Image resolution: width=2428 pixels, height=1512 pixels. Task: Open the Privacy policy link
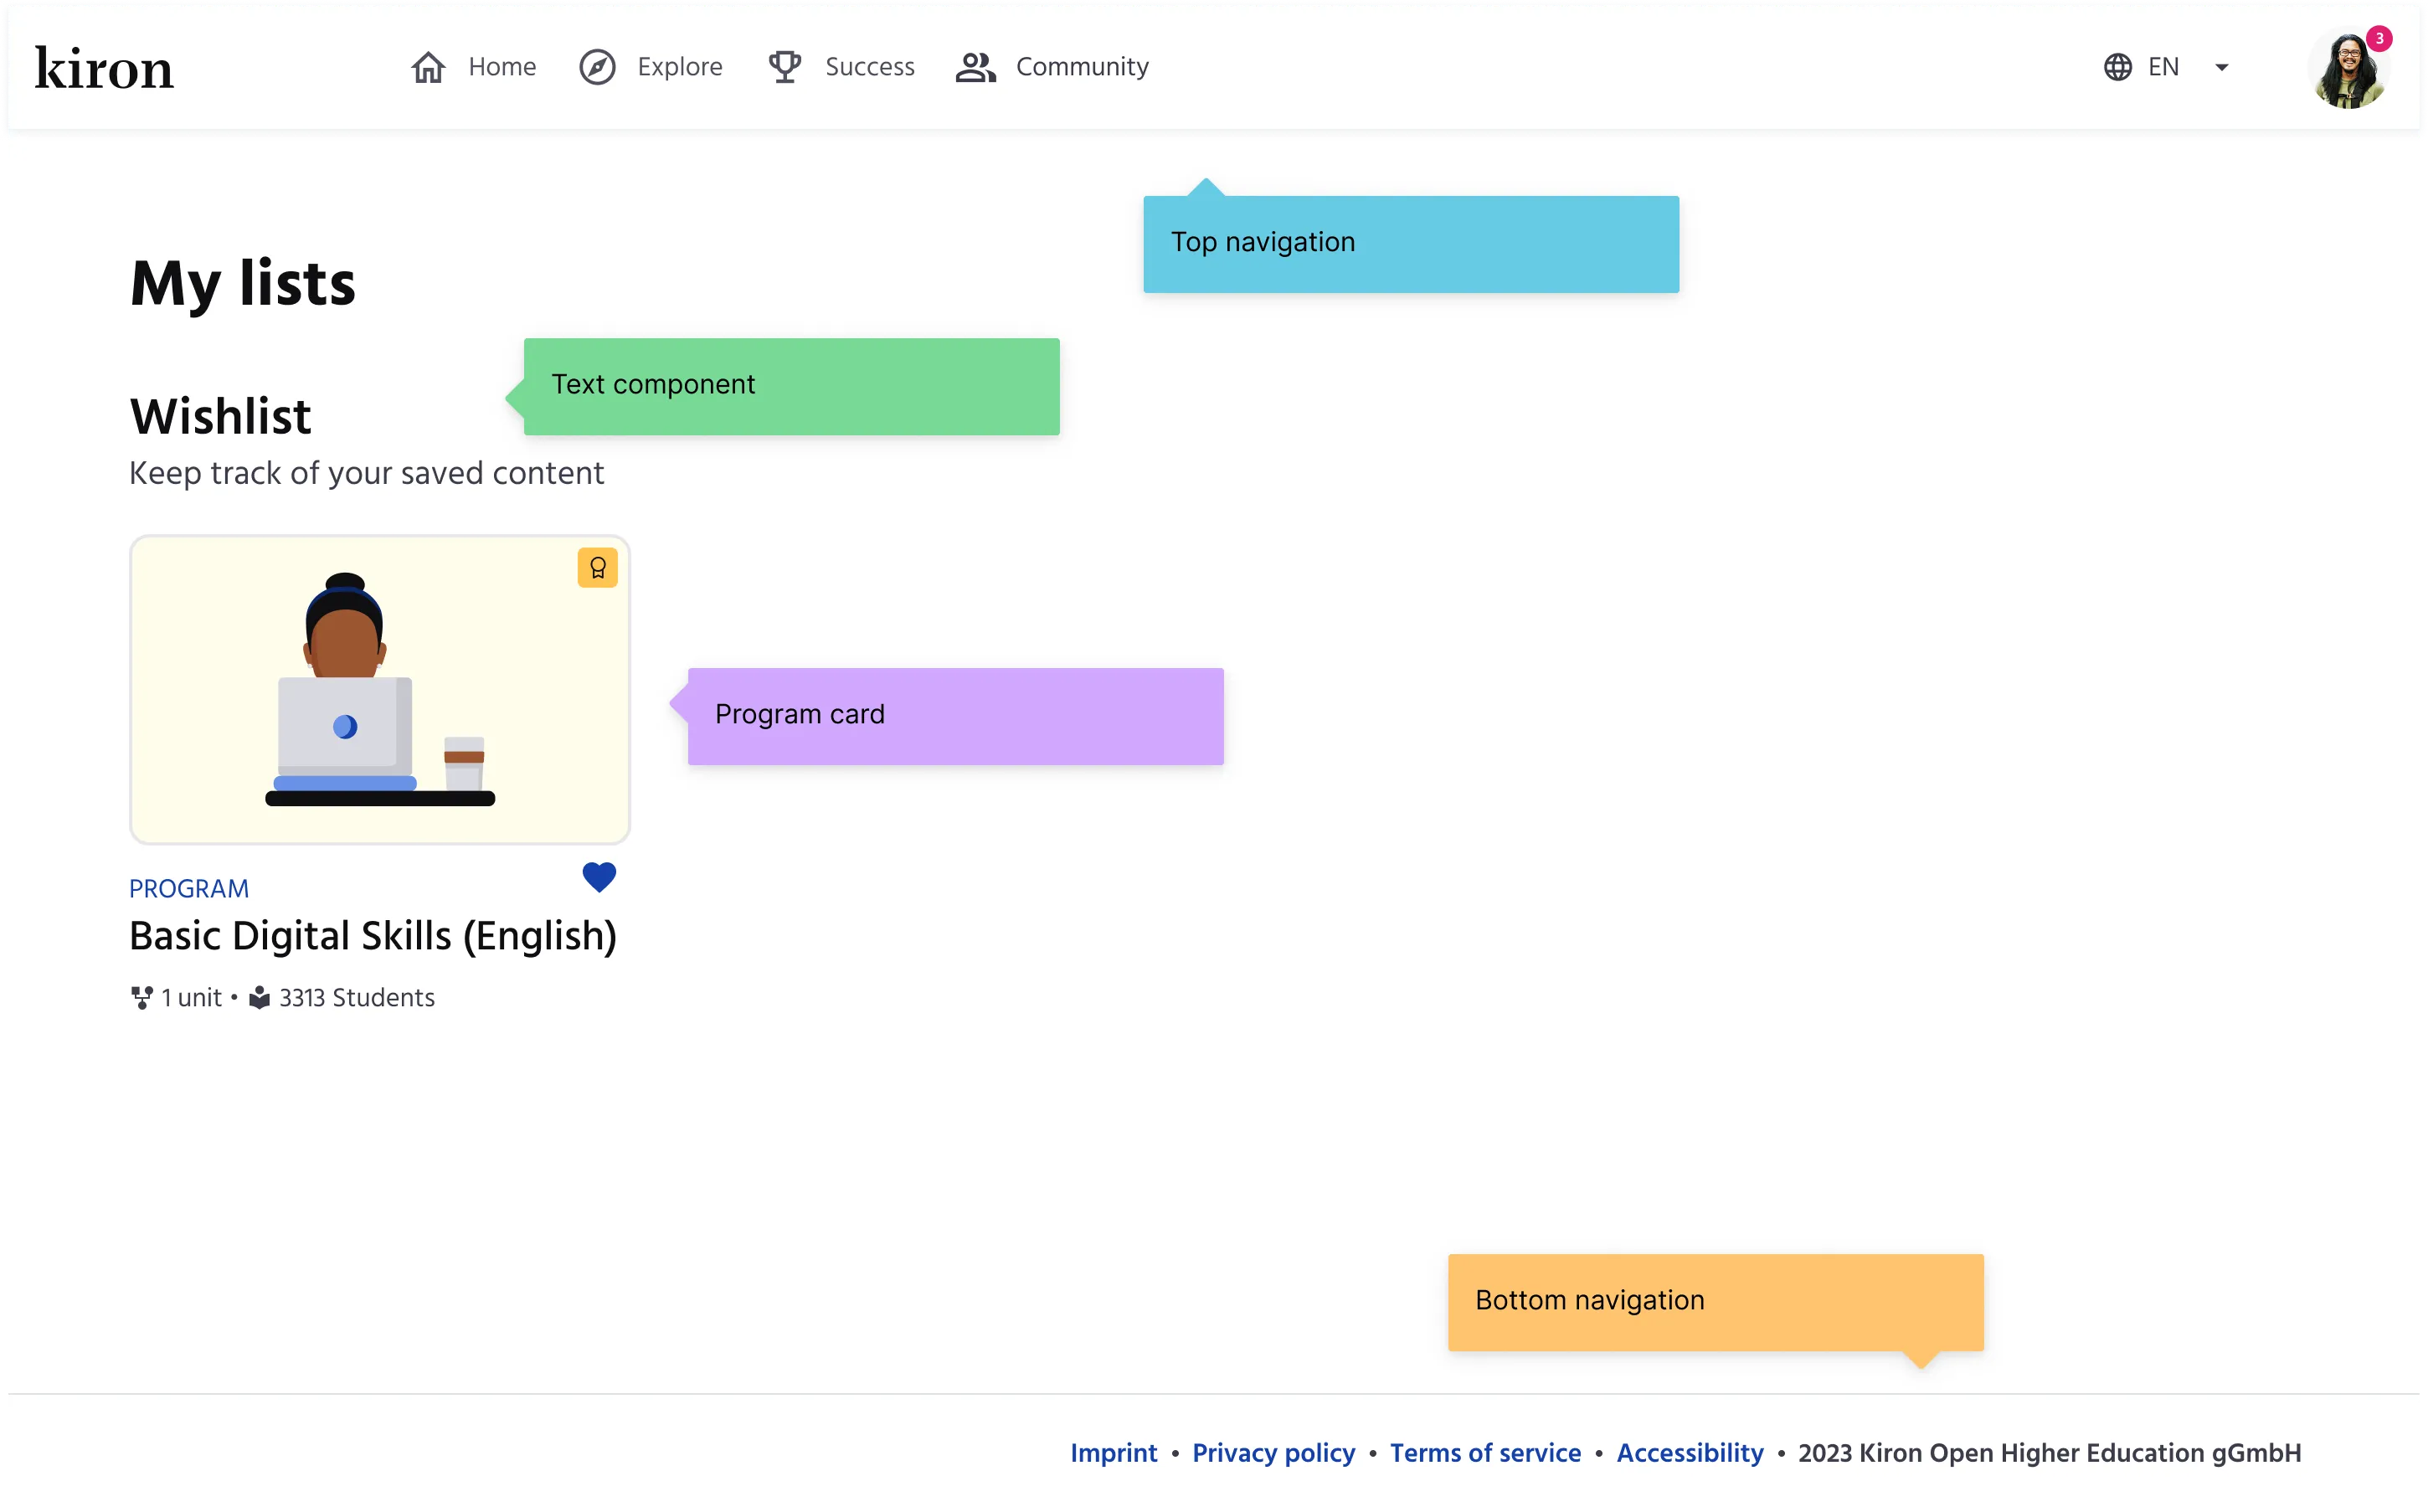coord(1273,1453)
